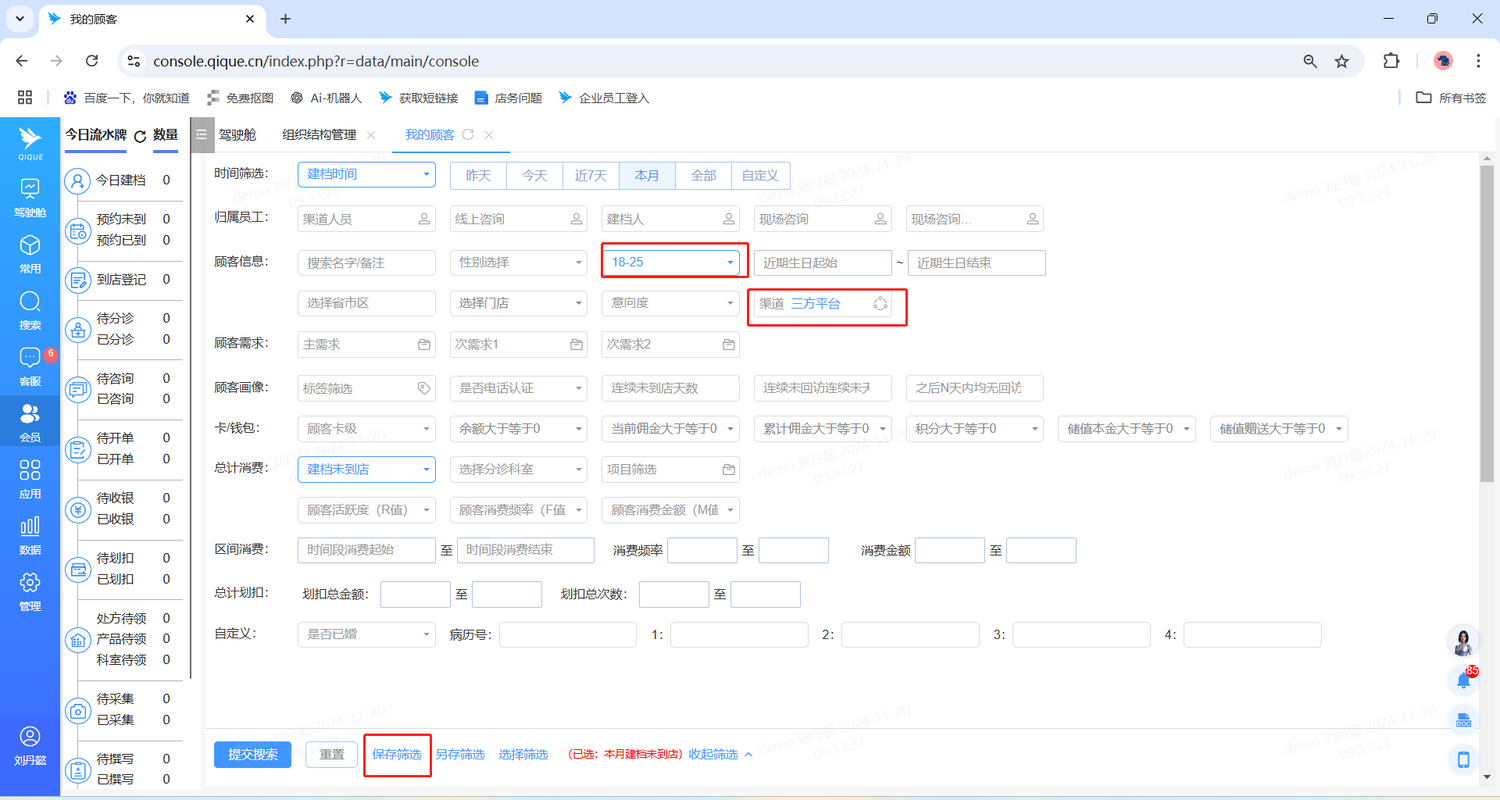The width and height of the screenshot is (1500, 800).
Task: Expand the 建档时间 dropdown
Action: tap(366, 174)
